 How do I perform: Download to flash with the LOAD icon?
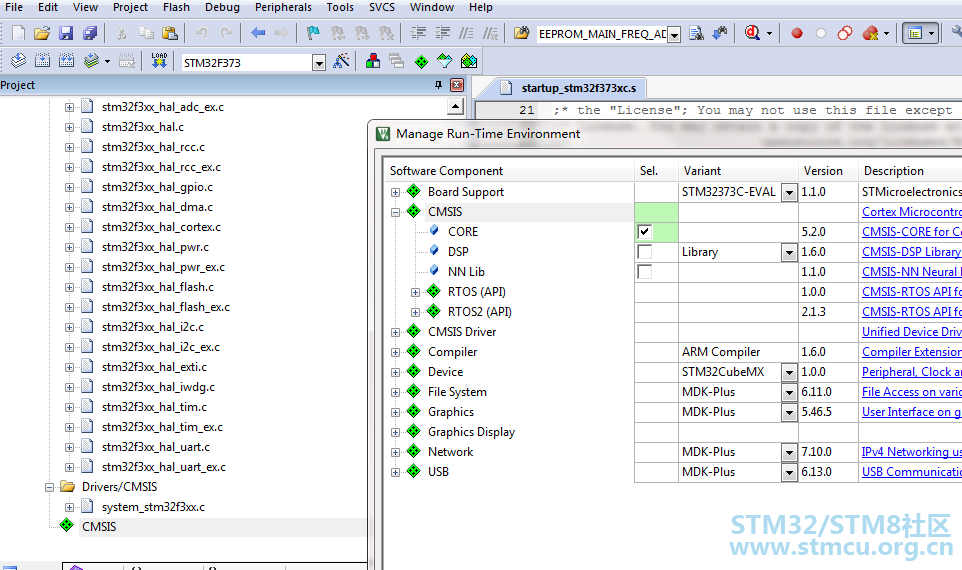tap(159, 61)
